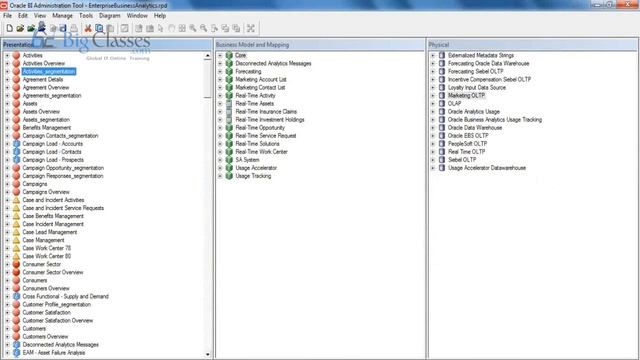Viewport: 640px width, 360px height.
Task: Click the red icon beside Consumer Sector
Action: pyautogui.click(x=16, y=264)
